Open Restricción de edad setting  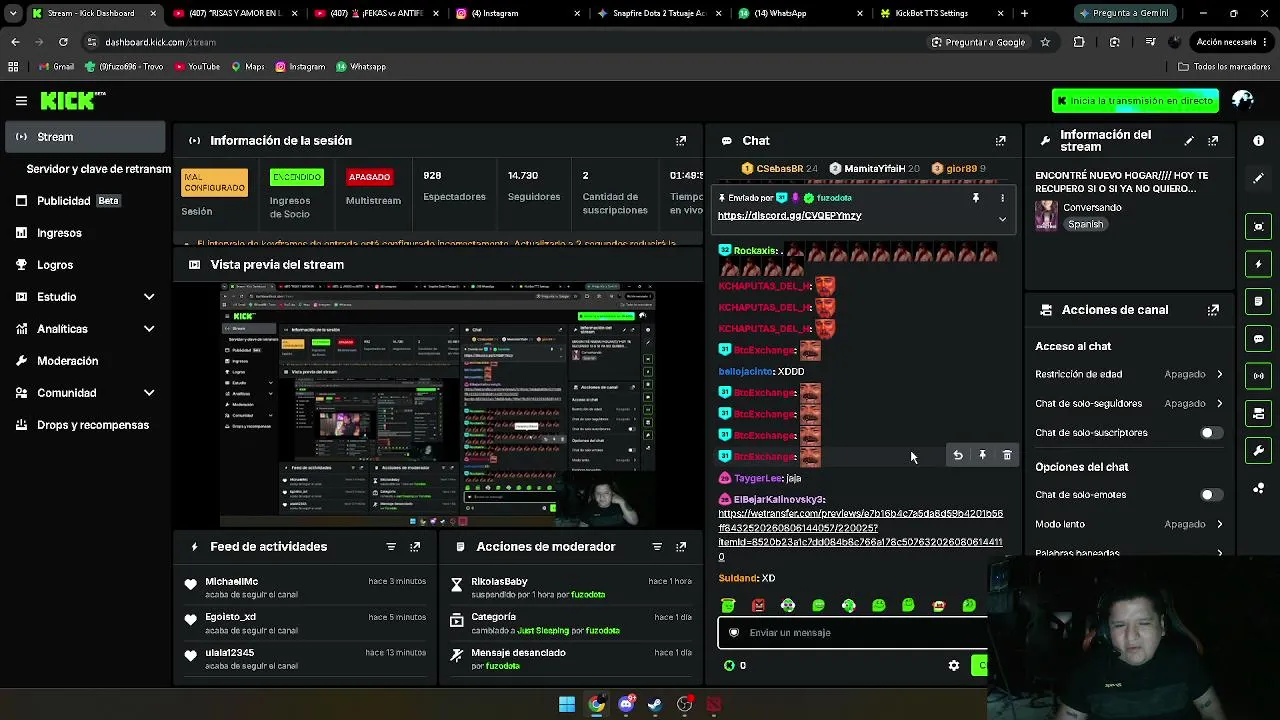tap(1129, 374)
